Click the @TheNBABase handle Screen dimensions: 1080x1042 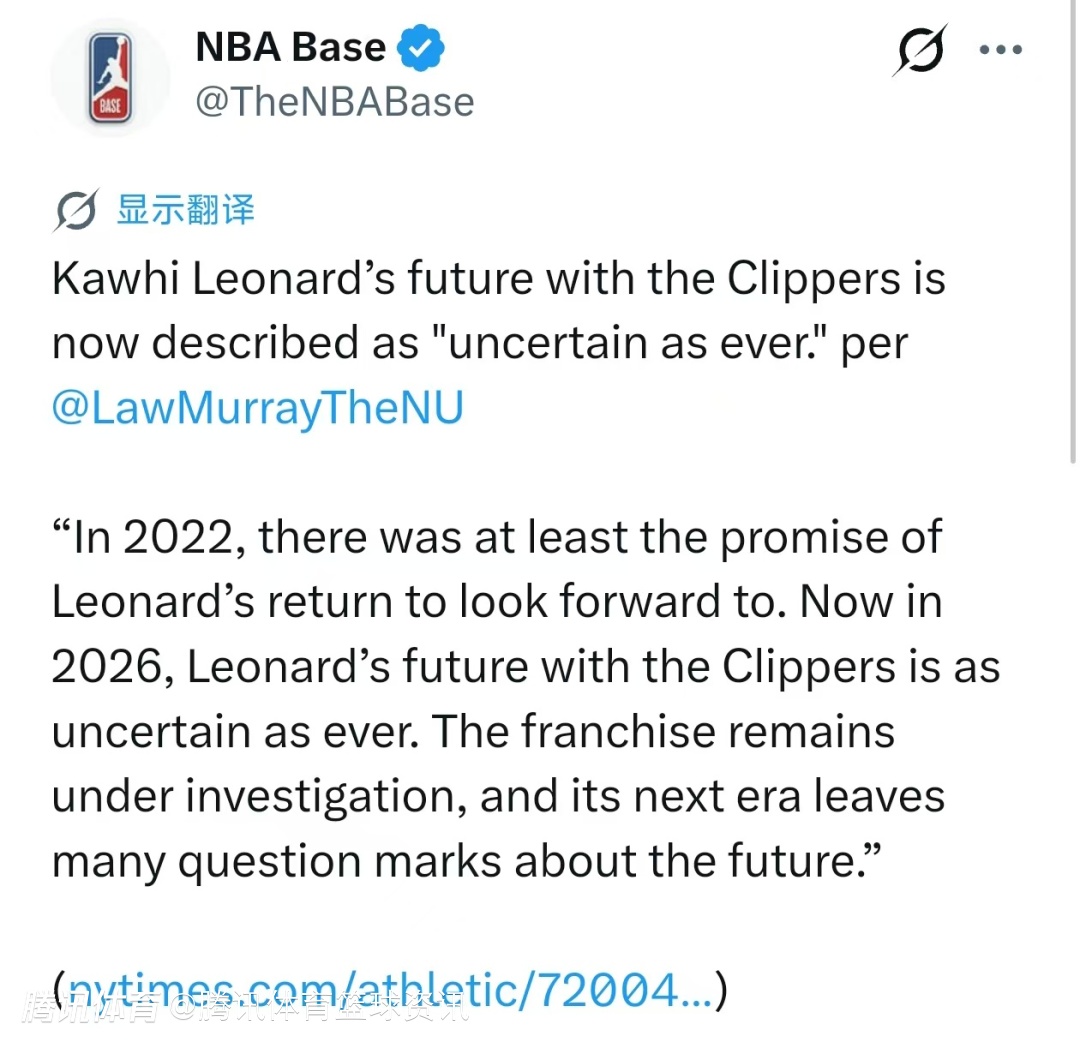coord(334,102)
